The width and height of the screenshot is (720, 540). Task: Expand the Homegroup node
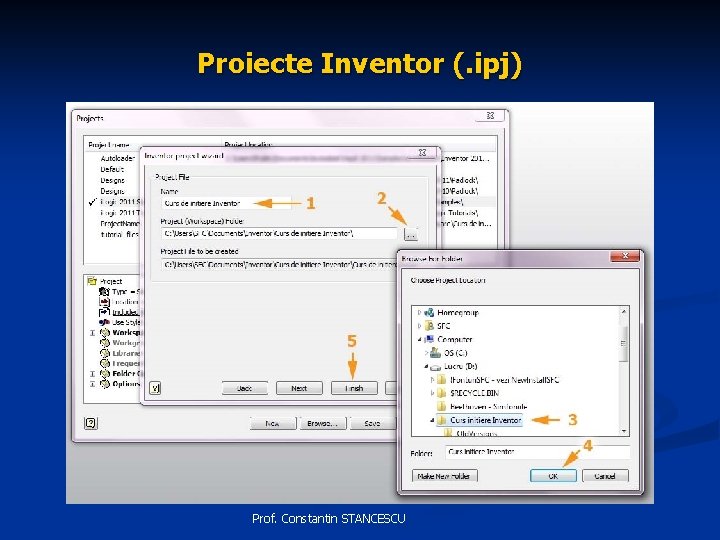(419, 312)
